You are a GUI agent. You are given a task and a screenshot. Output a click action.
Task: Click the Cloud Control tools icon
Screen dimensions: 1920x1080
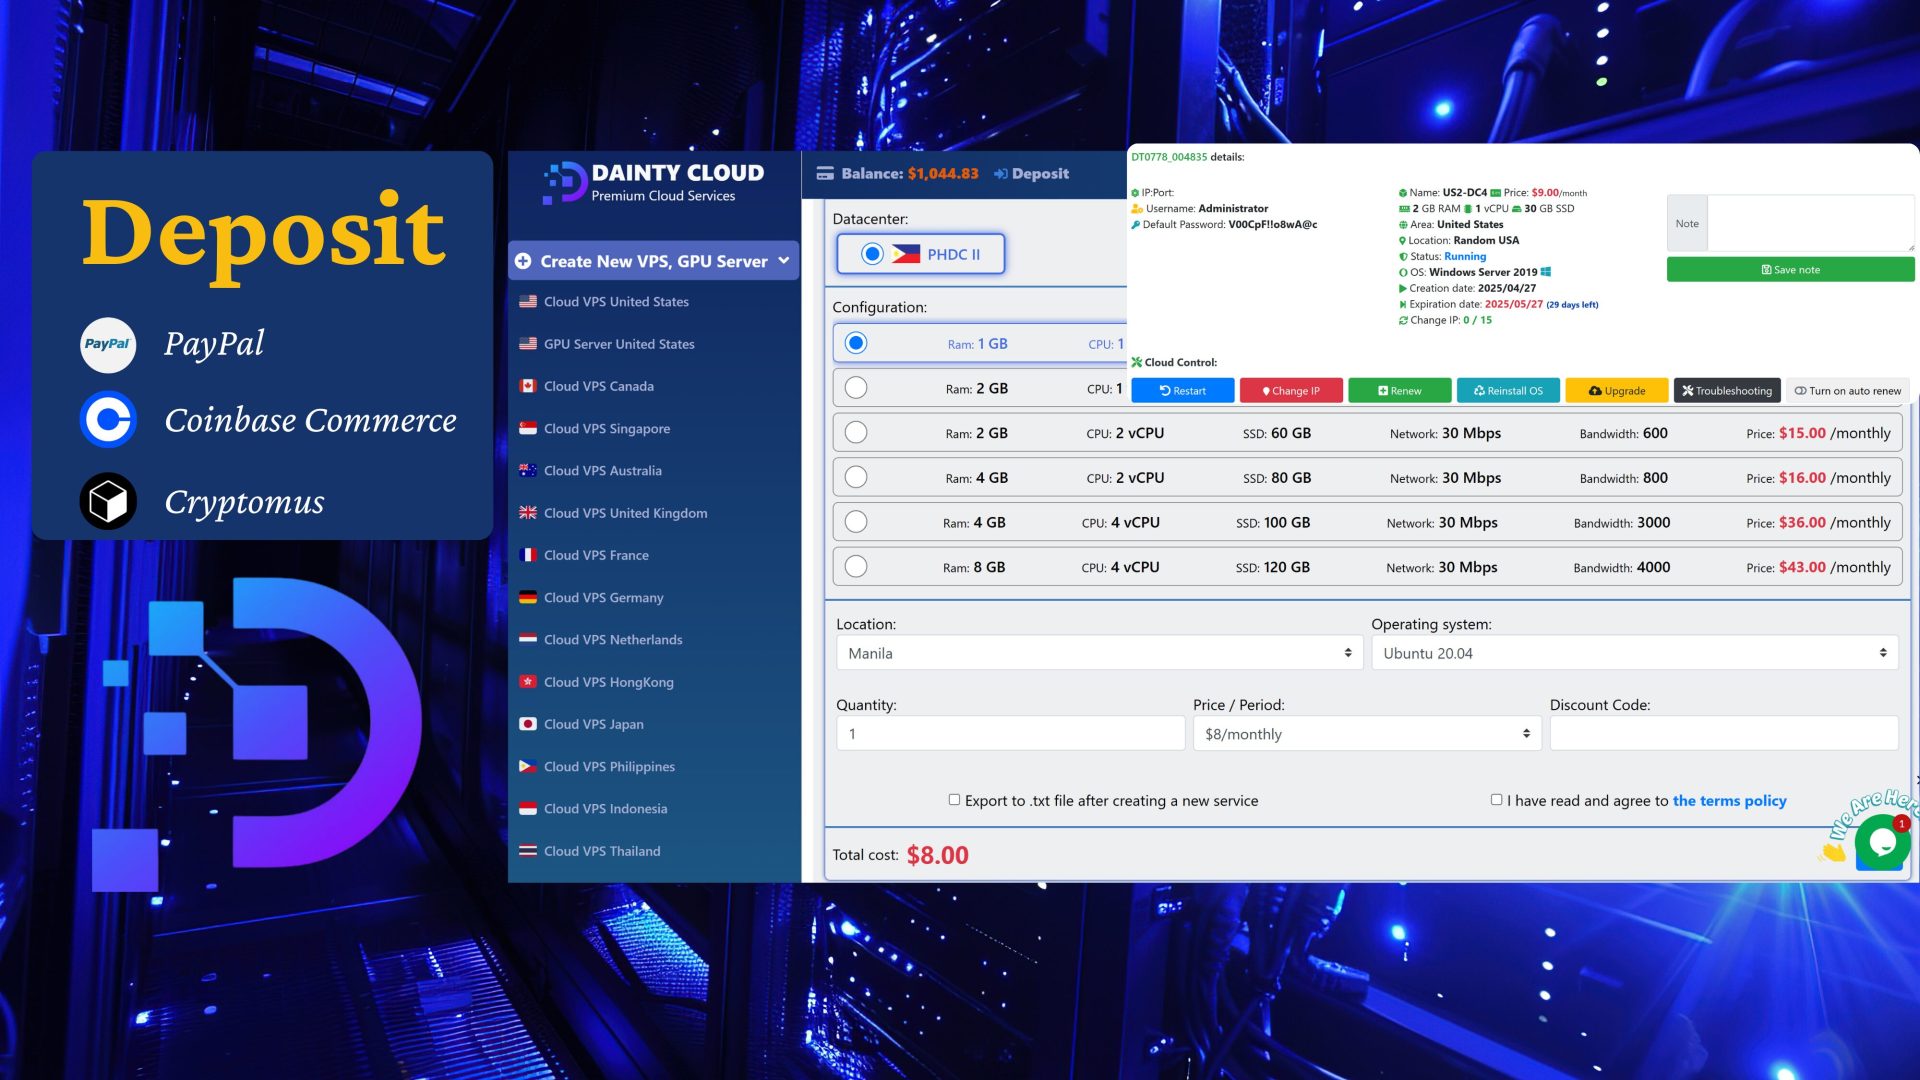click(1136, 362)
